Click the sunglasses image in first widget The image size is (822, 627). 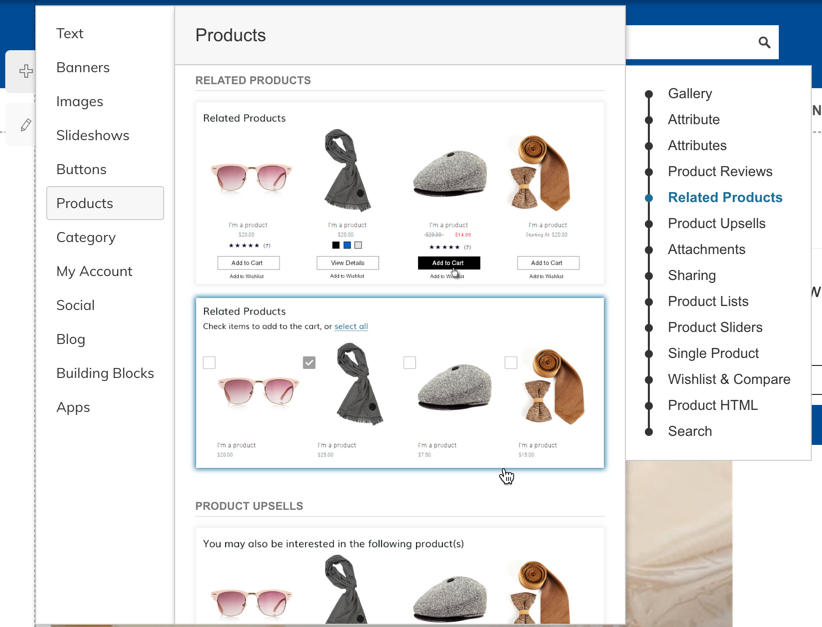(251, 177)
